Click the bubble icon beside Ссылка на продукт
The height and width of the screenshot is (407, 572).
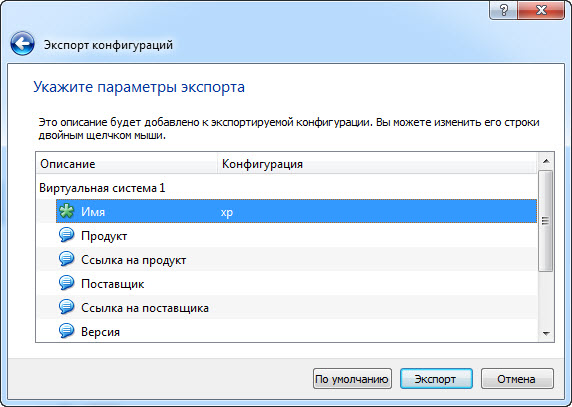click(x=66, y=259)
